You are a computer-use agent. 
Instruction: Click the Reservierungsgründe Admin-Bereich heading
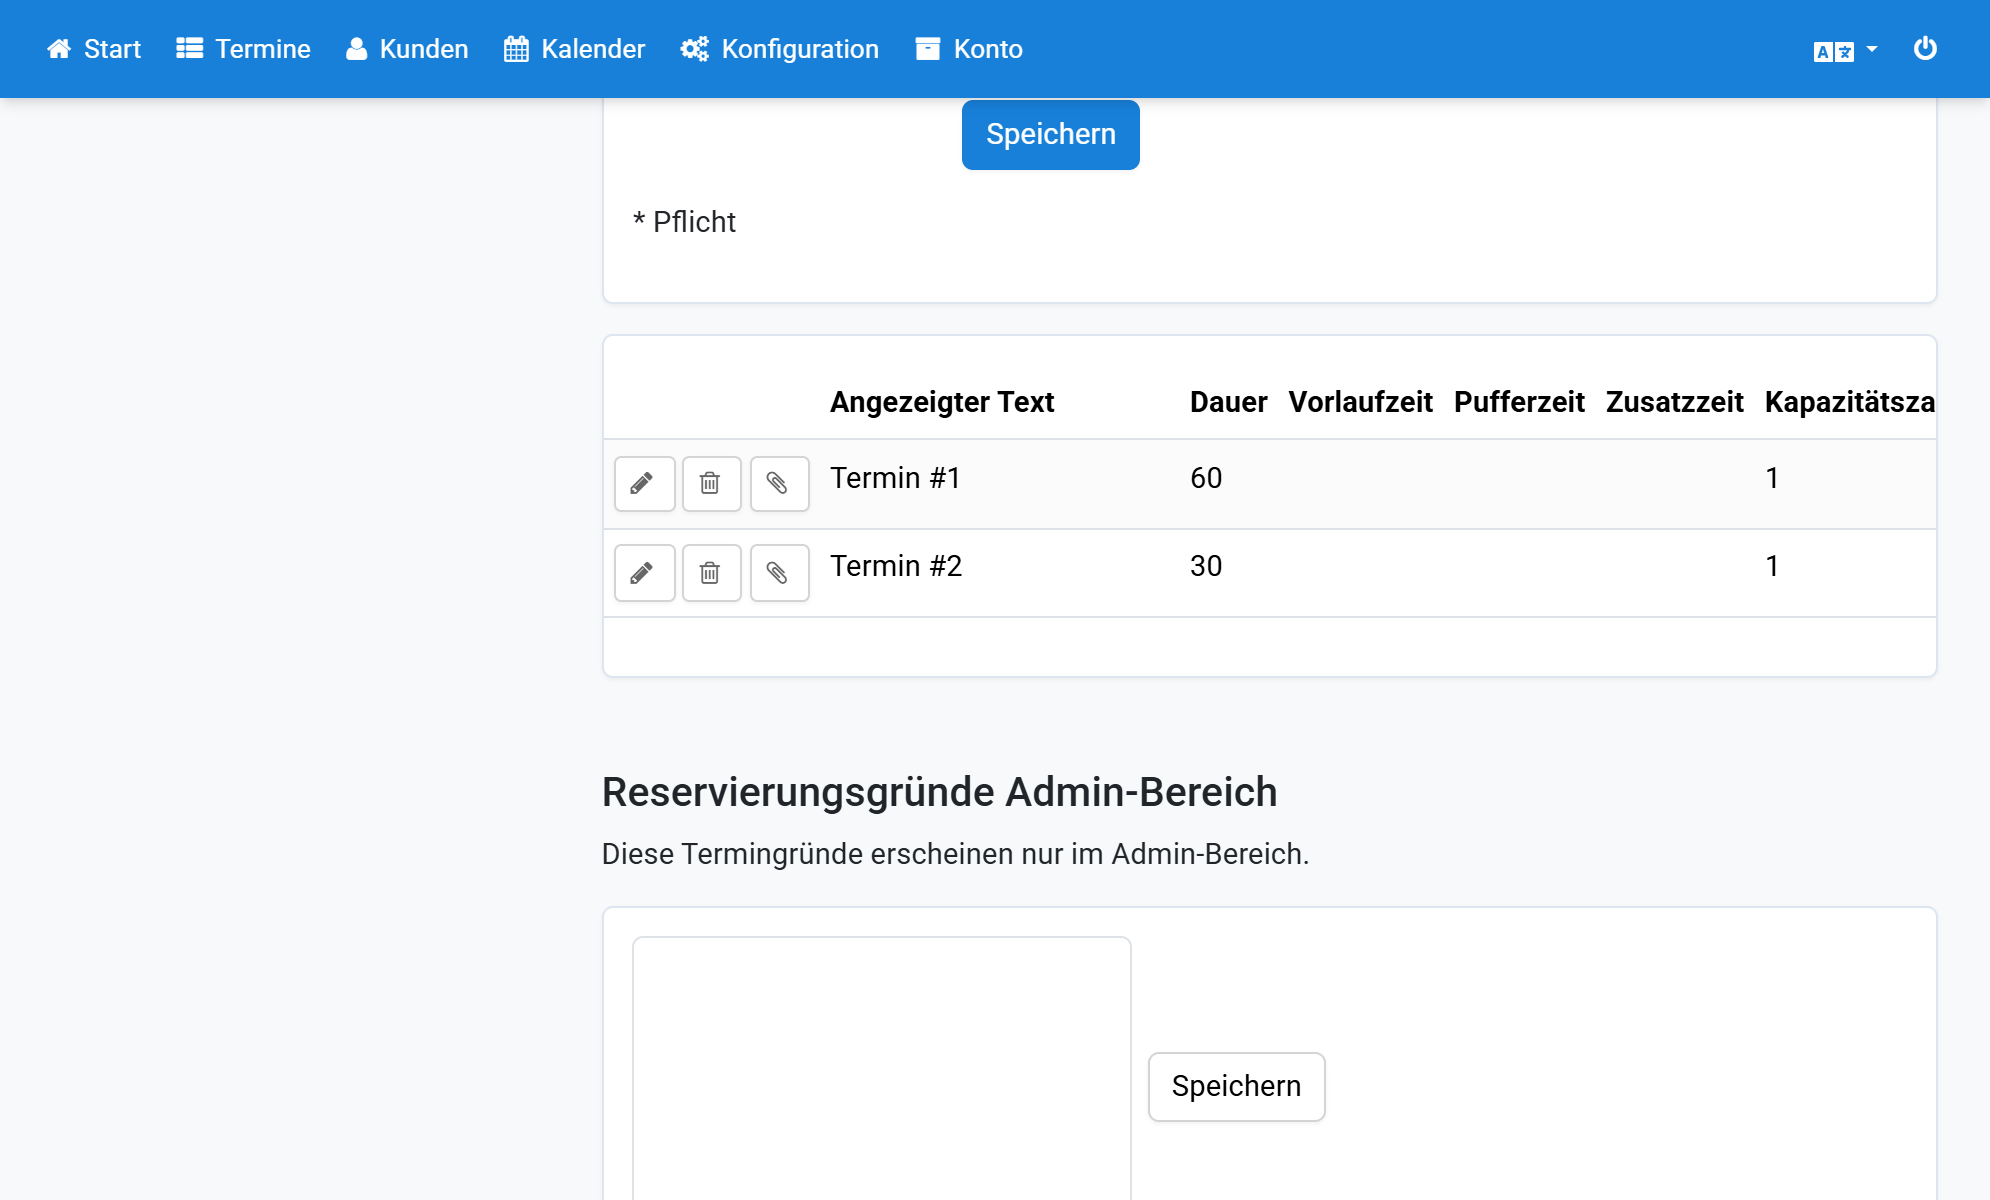(939, 792)
